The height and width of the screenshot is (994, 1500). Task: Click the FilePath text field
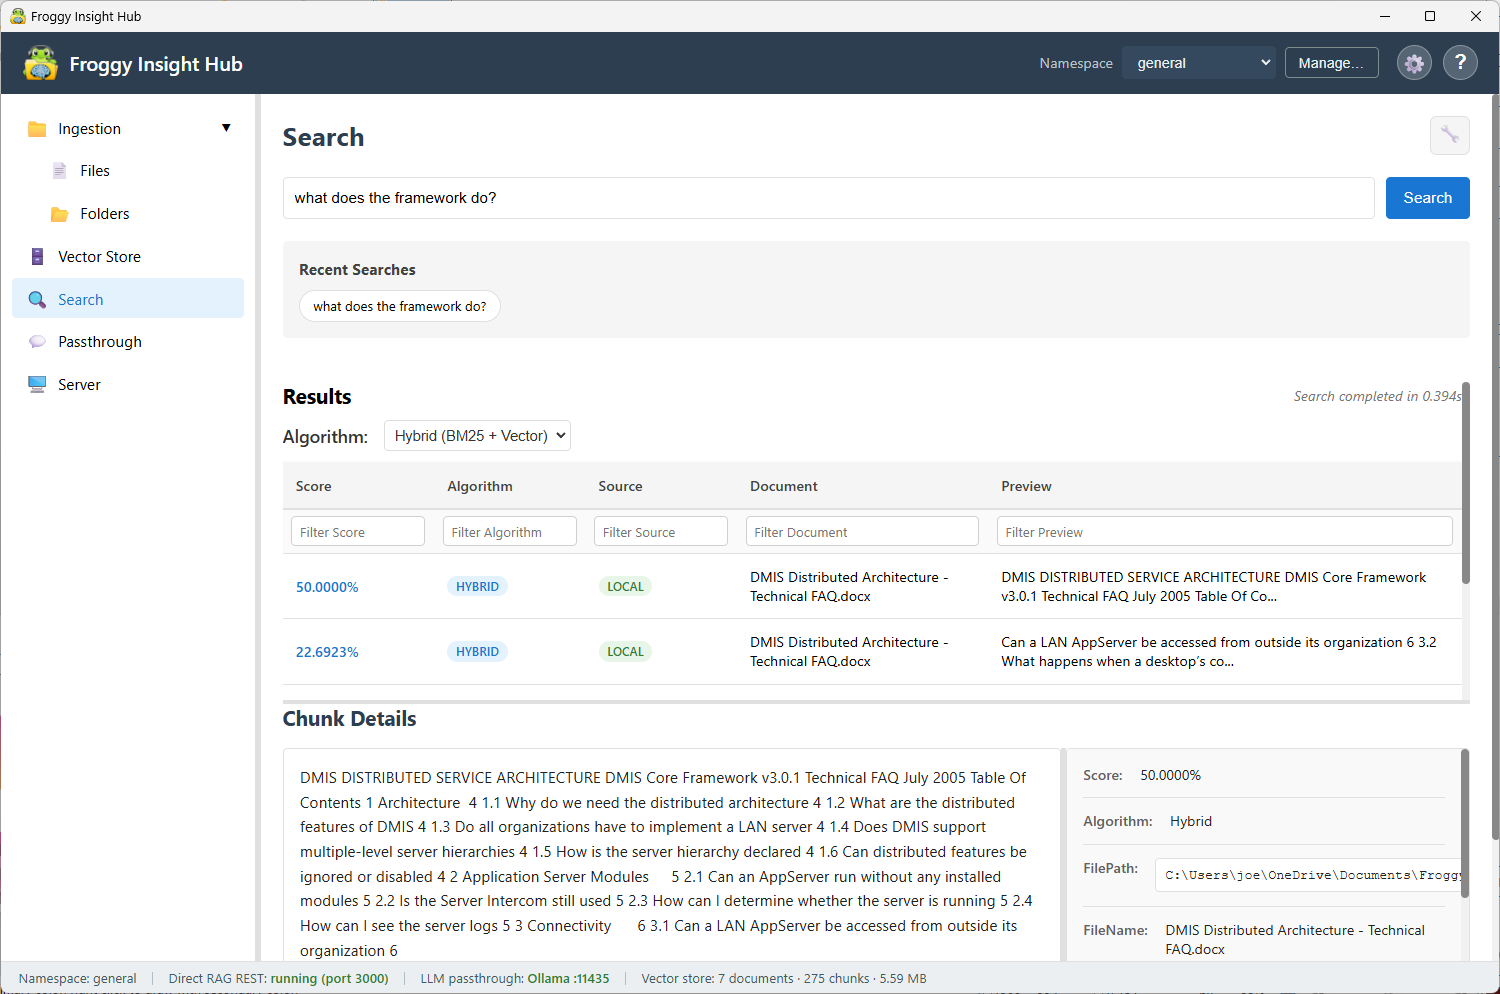pyautogui.click(x=1308, y=875)
